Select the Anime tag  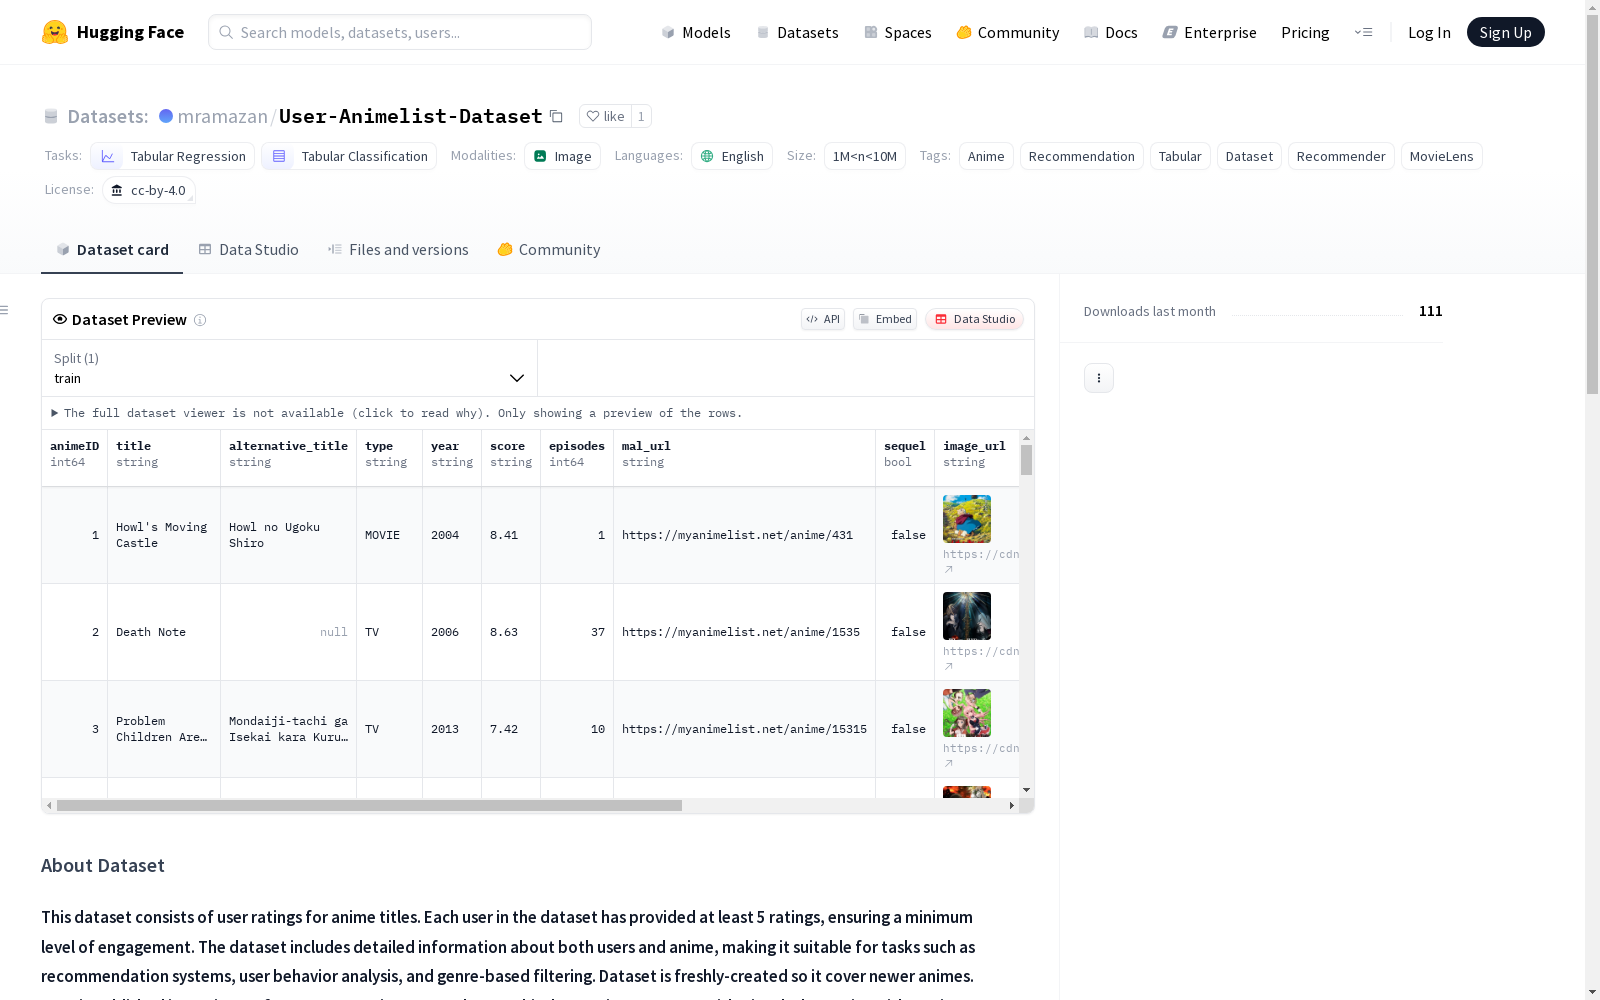tap(986, 156)
